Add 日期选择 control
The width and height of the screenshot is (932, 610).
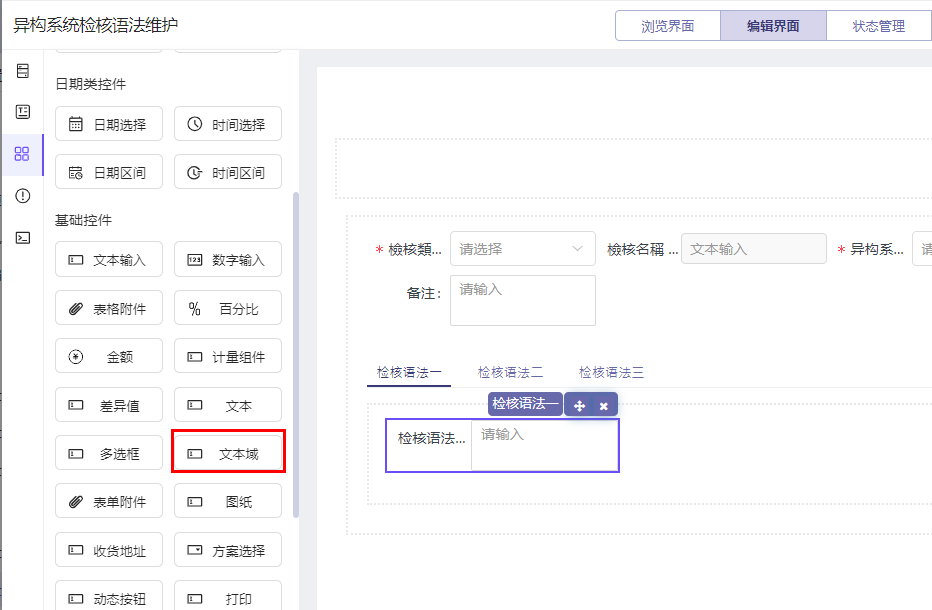(x=109, y=124)
